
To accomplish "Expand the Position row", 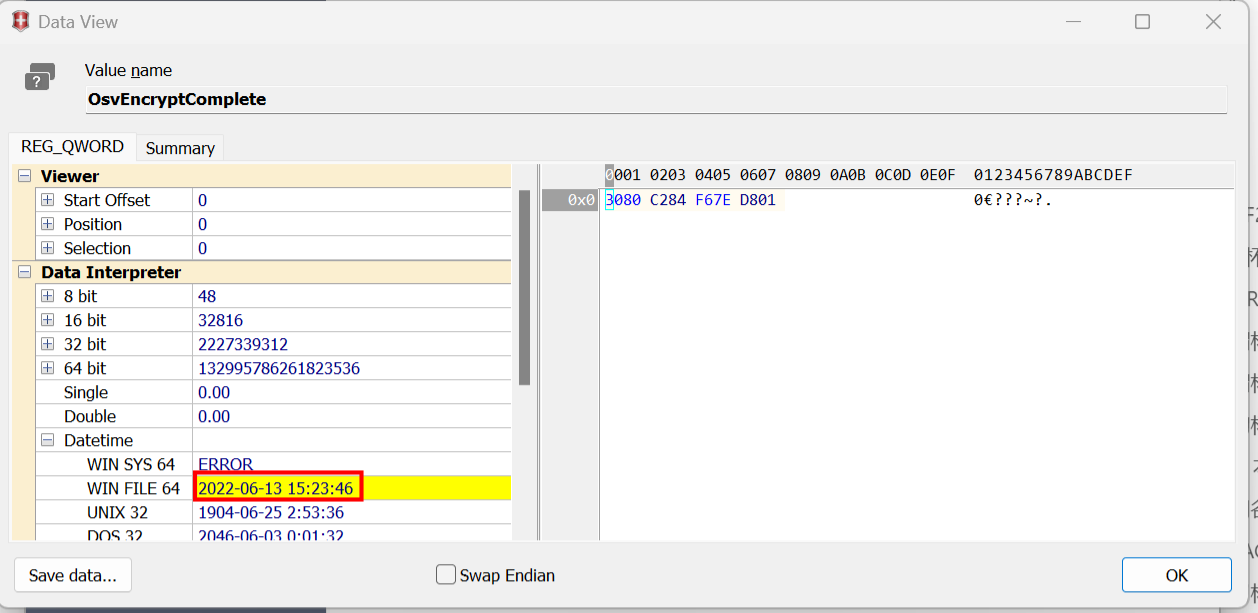I will point(47,224).
